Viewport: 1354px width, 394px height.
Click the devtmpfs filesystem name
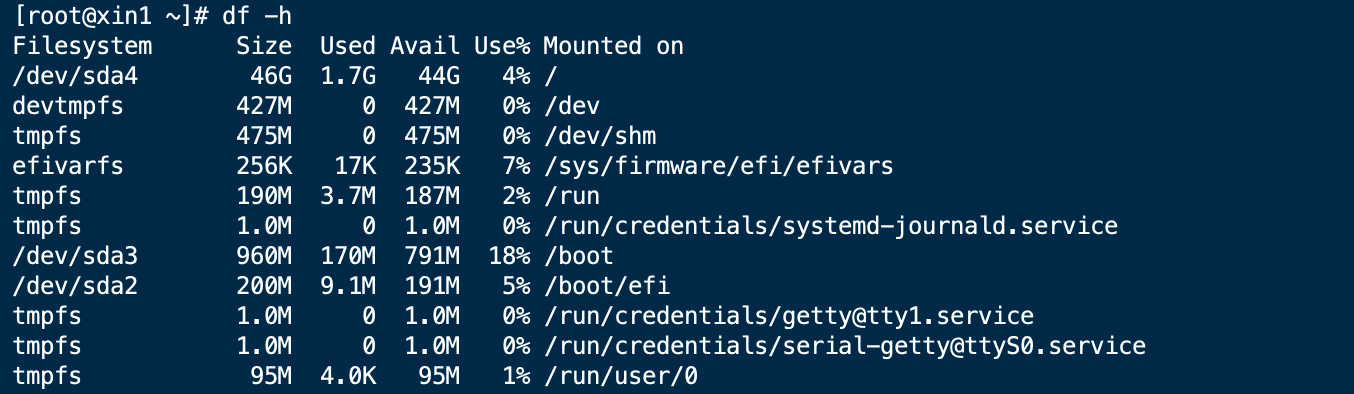click(x=69, y=106)
